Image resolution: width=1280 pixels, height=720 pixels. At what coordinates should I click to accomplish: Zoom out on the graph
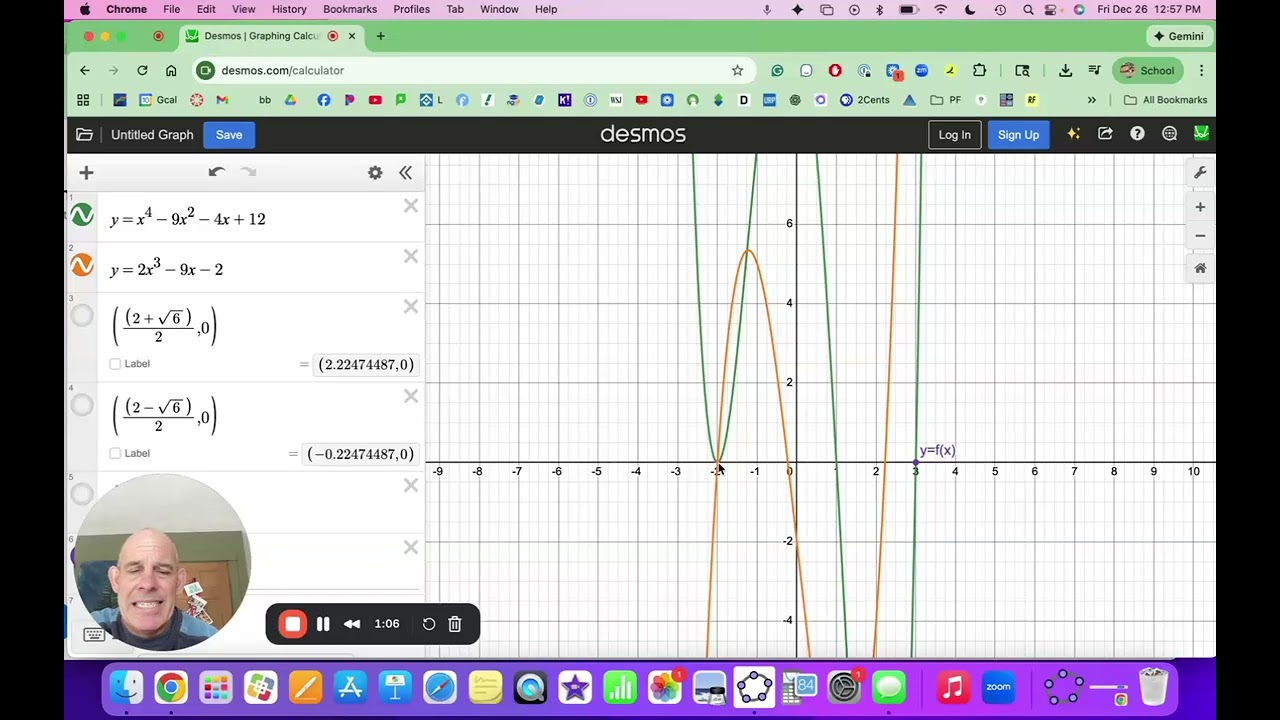coord(1200,236)
